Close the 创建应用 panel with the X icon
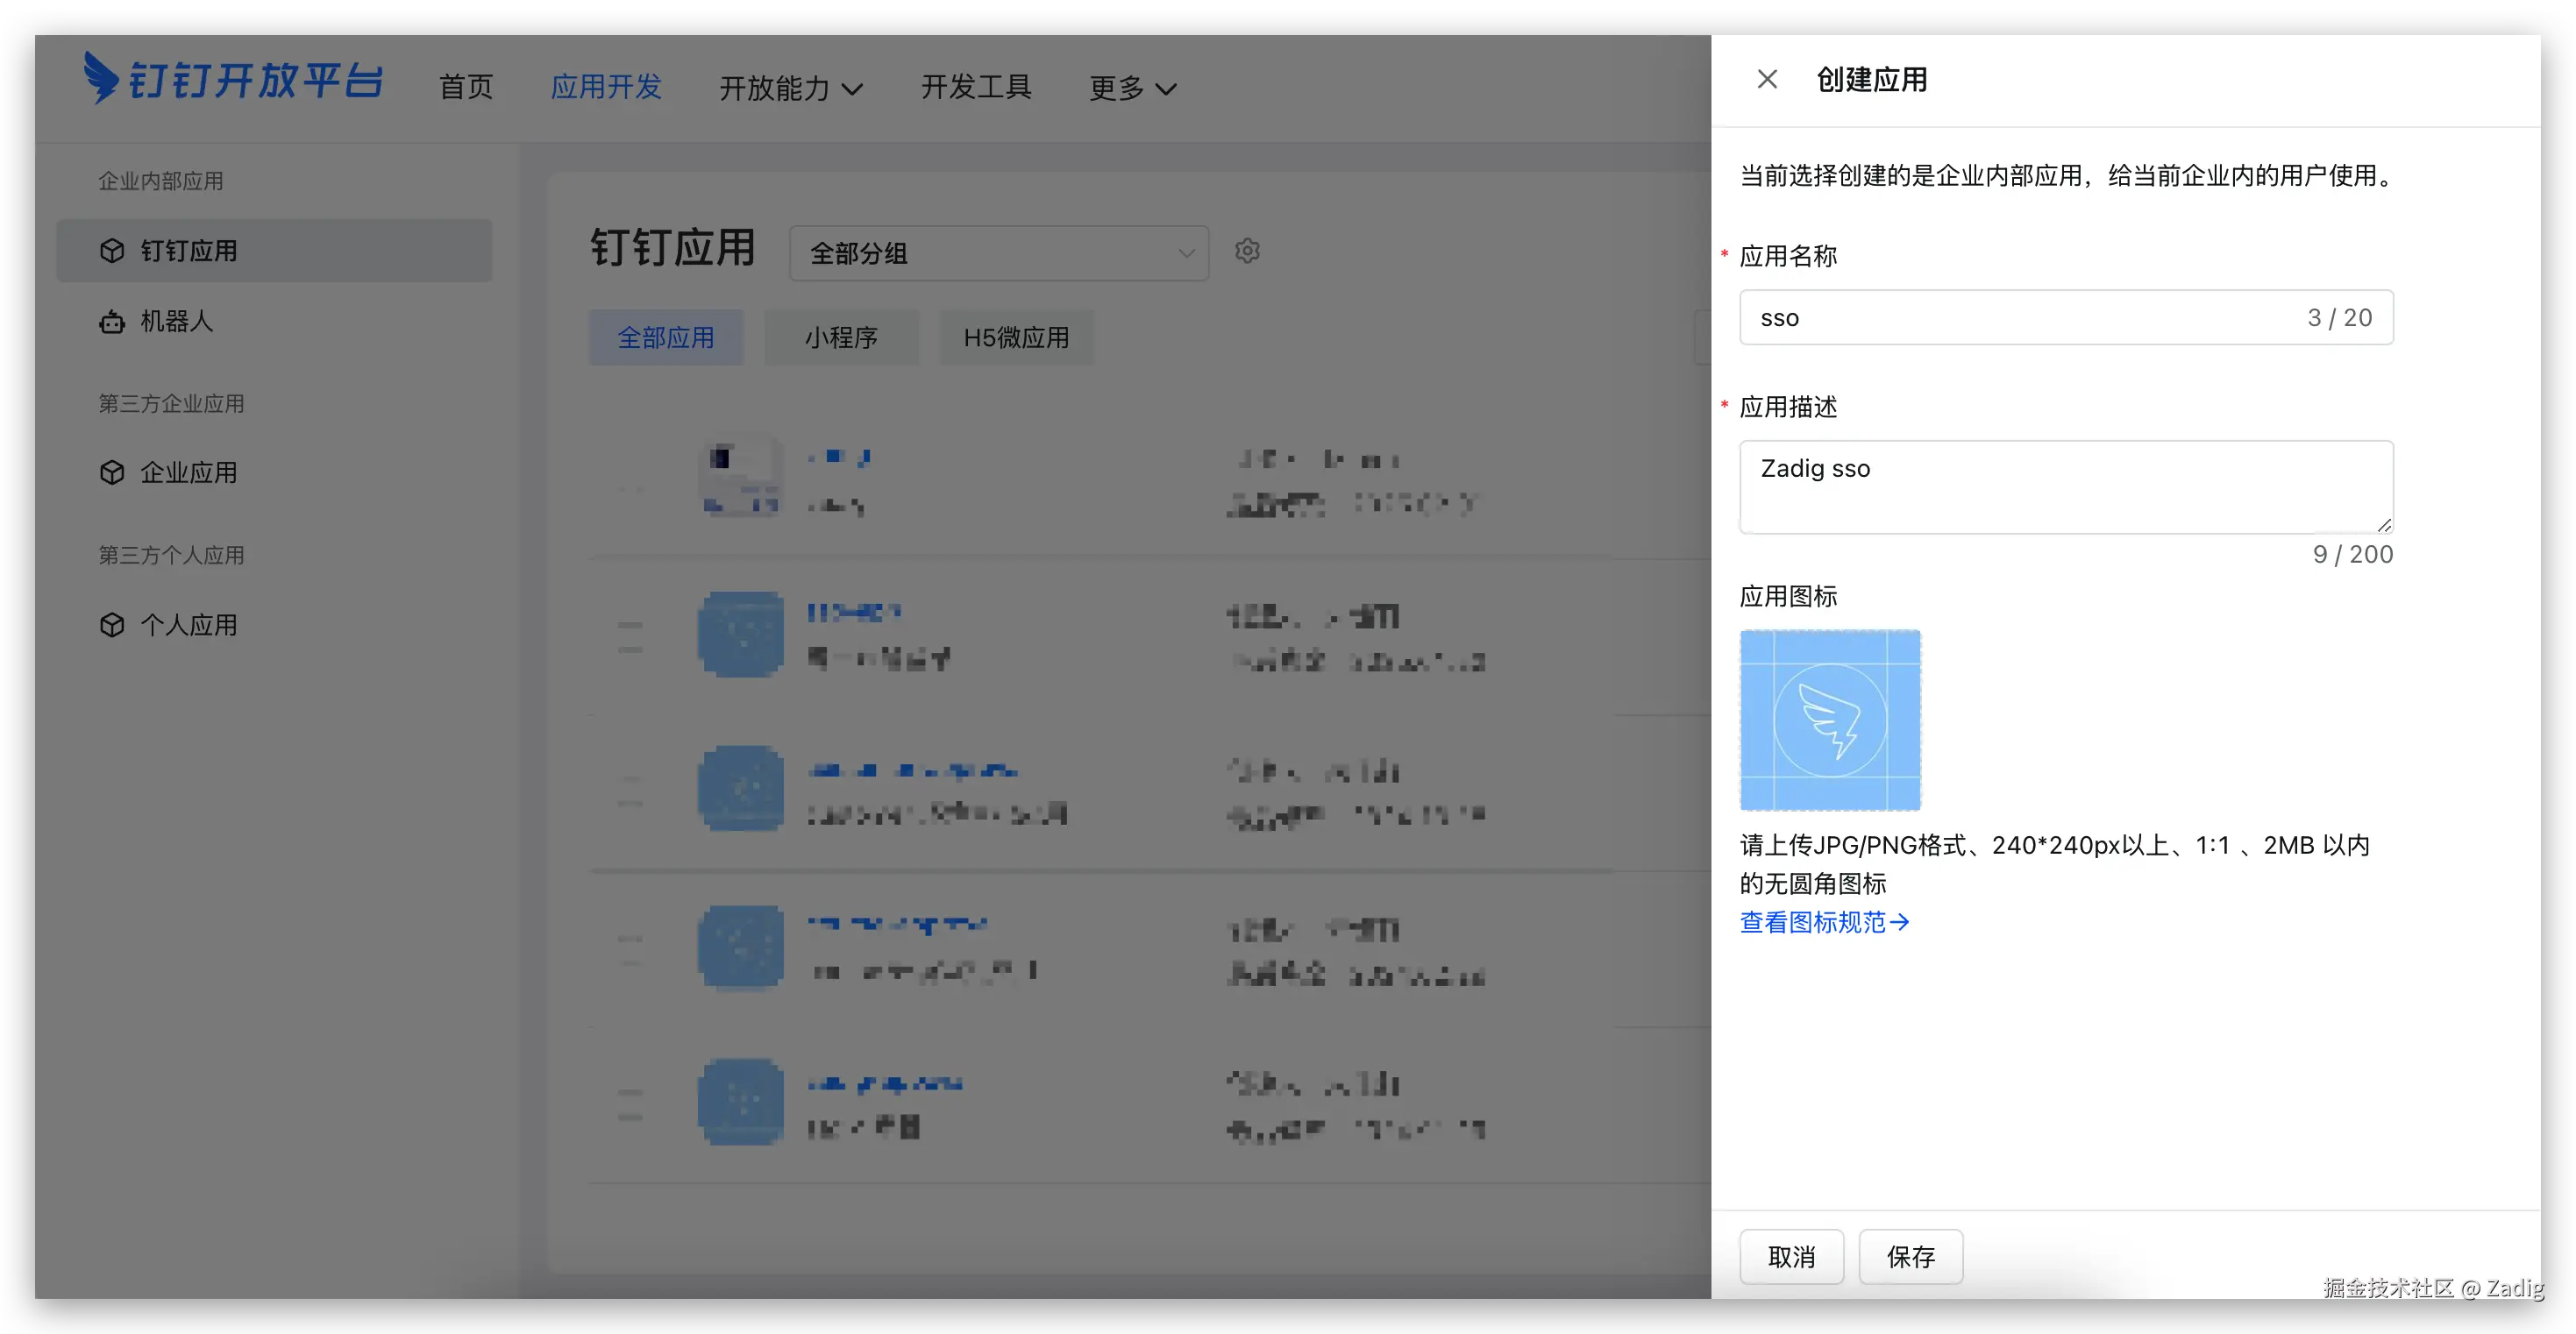Screen dimensions: 2576x1334 point(1767,79)
